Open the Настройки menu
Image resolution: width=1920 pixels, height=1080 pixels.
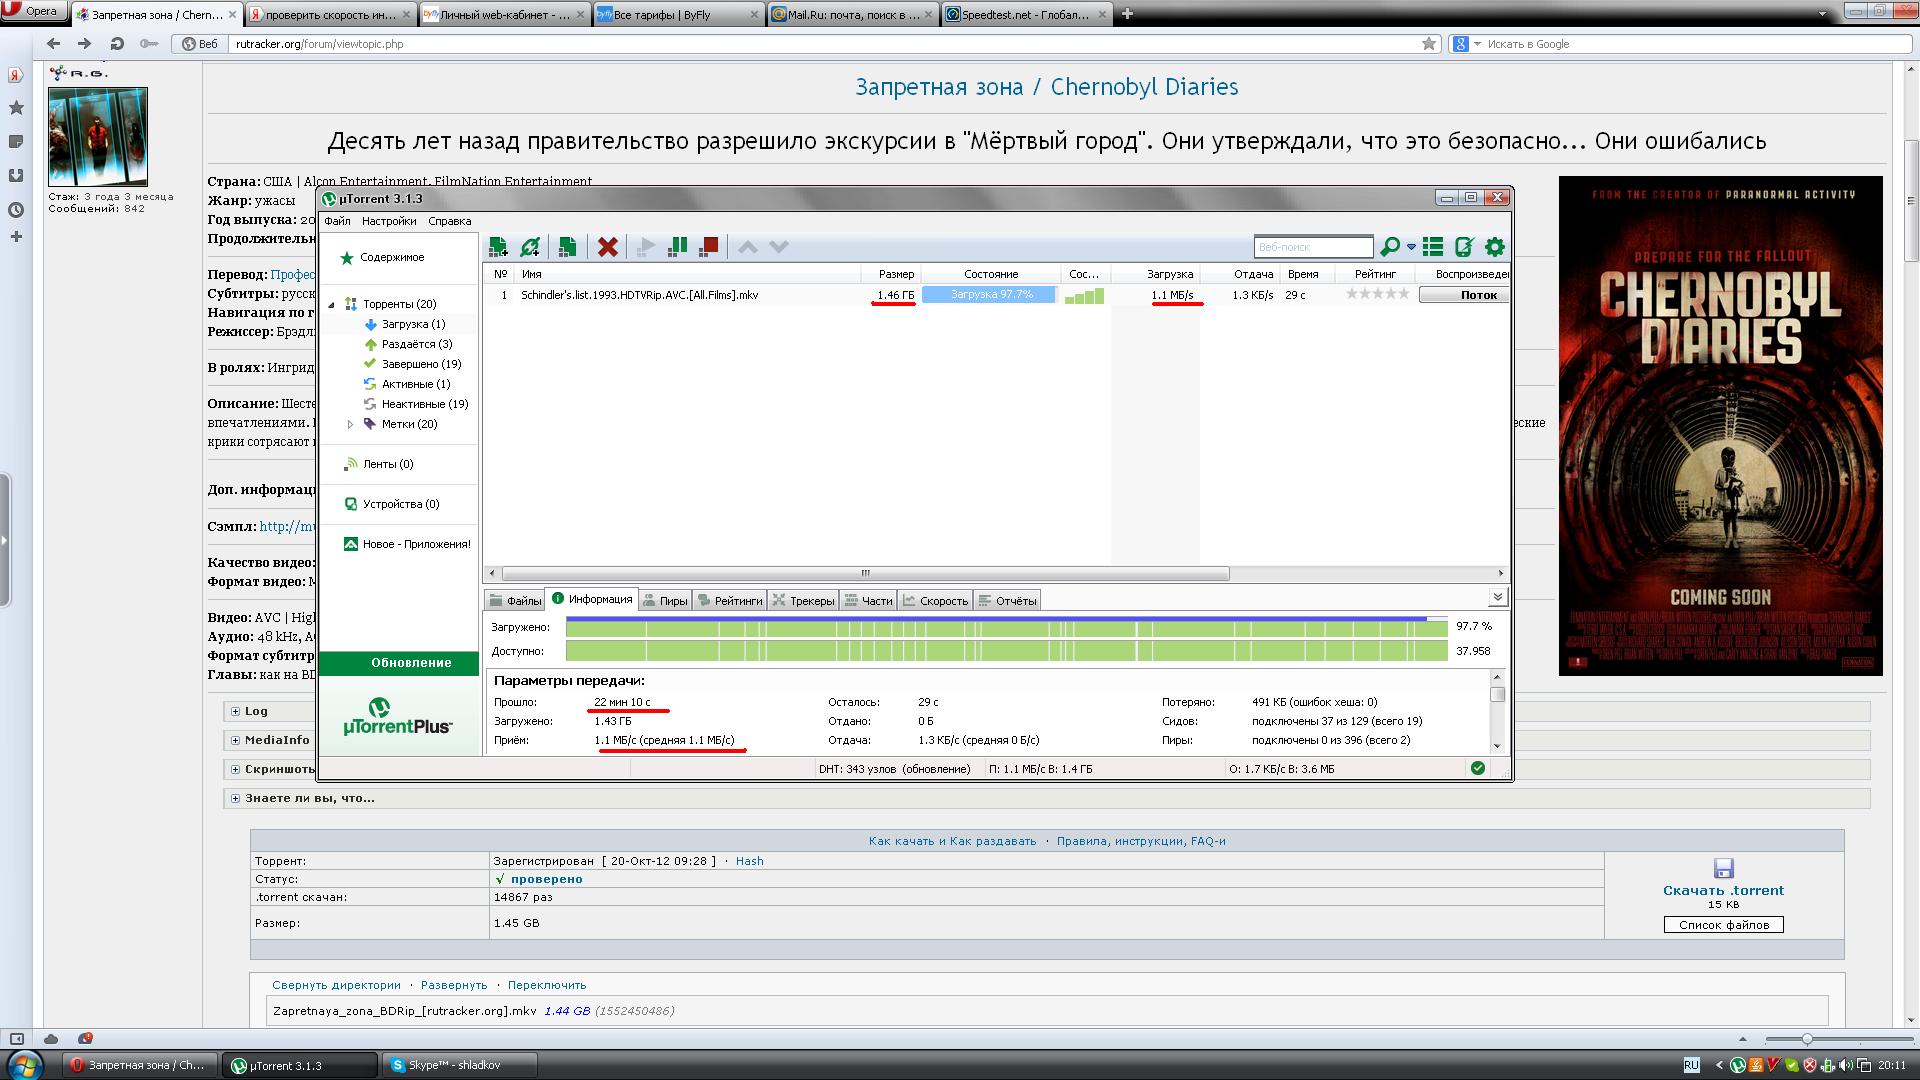pos(389,221)
